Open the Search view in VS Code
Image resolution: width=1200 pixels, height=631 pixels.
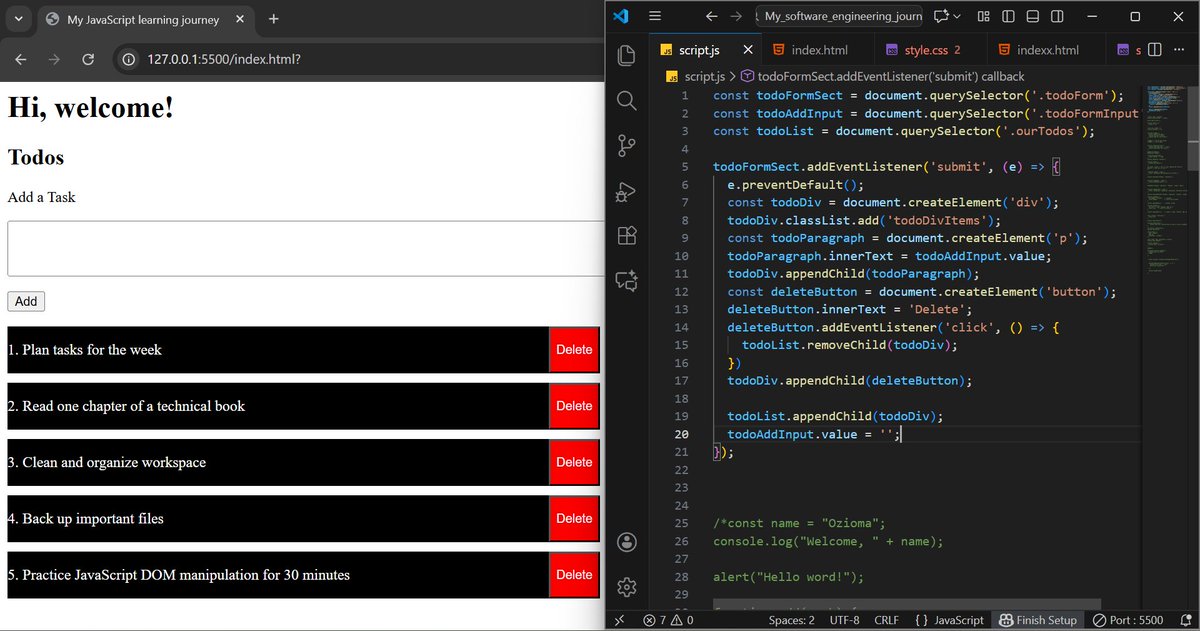627,100
